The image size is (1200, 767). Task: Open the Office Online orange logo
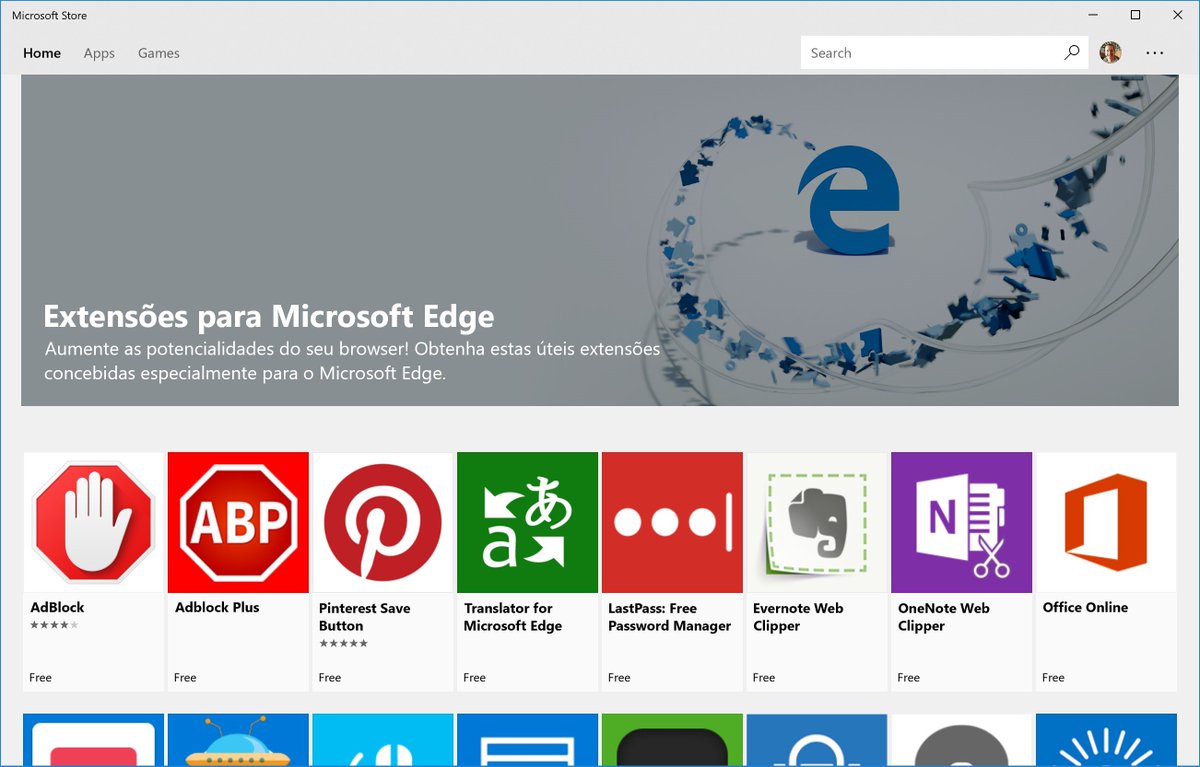point(1106,522)
